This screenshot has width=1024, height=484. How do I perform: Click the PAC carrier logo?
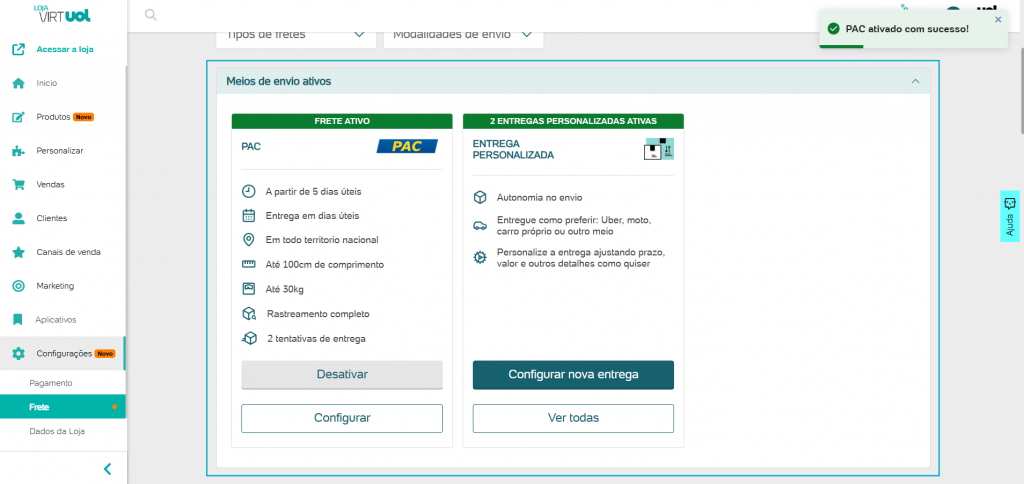tap(406, 146)
